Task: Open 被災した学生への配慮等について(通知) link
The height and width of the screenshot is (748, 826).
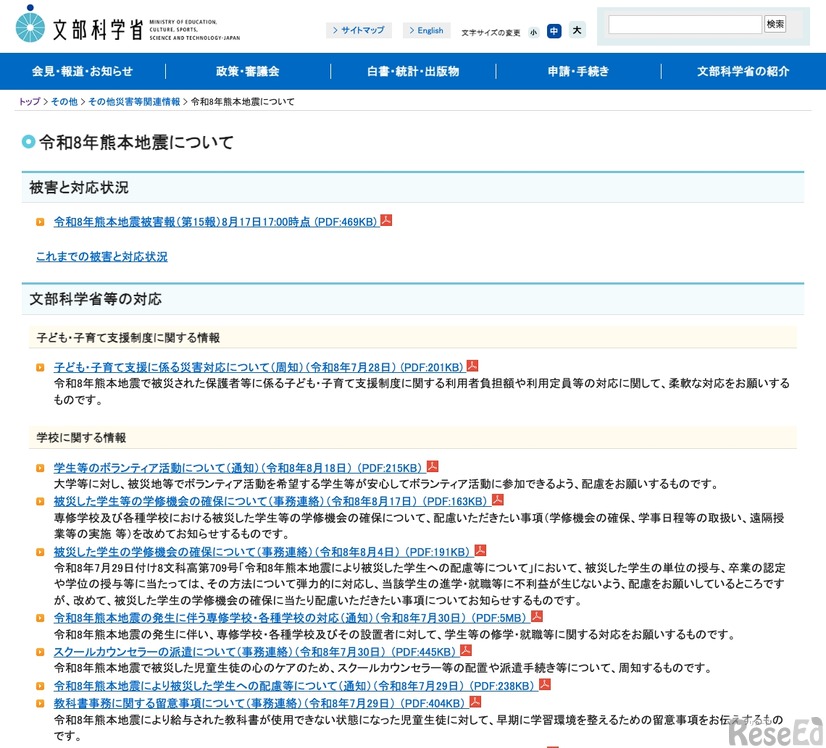Action: pyautogui.click(x=294, y=686)
